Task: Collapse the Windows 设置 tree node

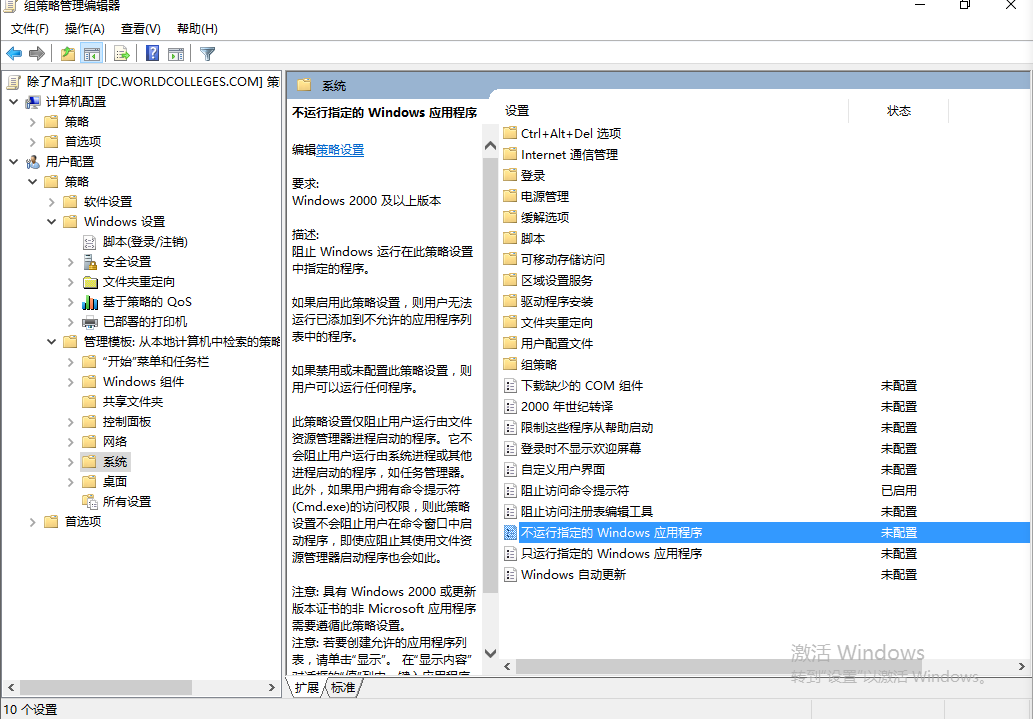Action: (50, 221)
